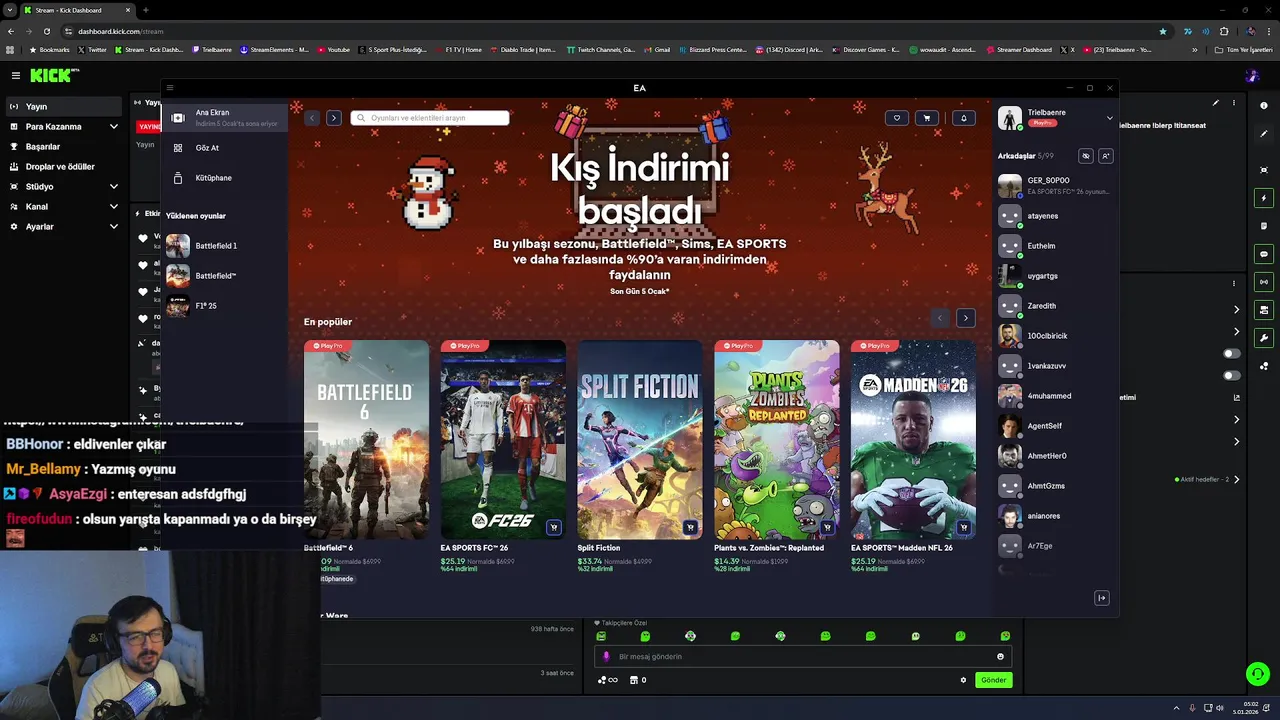Viewport: 1280px width, 720px height.
Task: Select Yayın in Kick sidebar
Action: pos(62,107)
